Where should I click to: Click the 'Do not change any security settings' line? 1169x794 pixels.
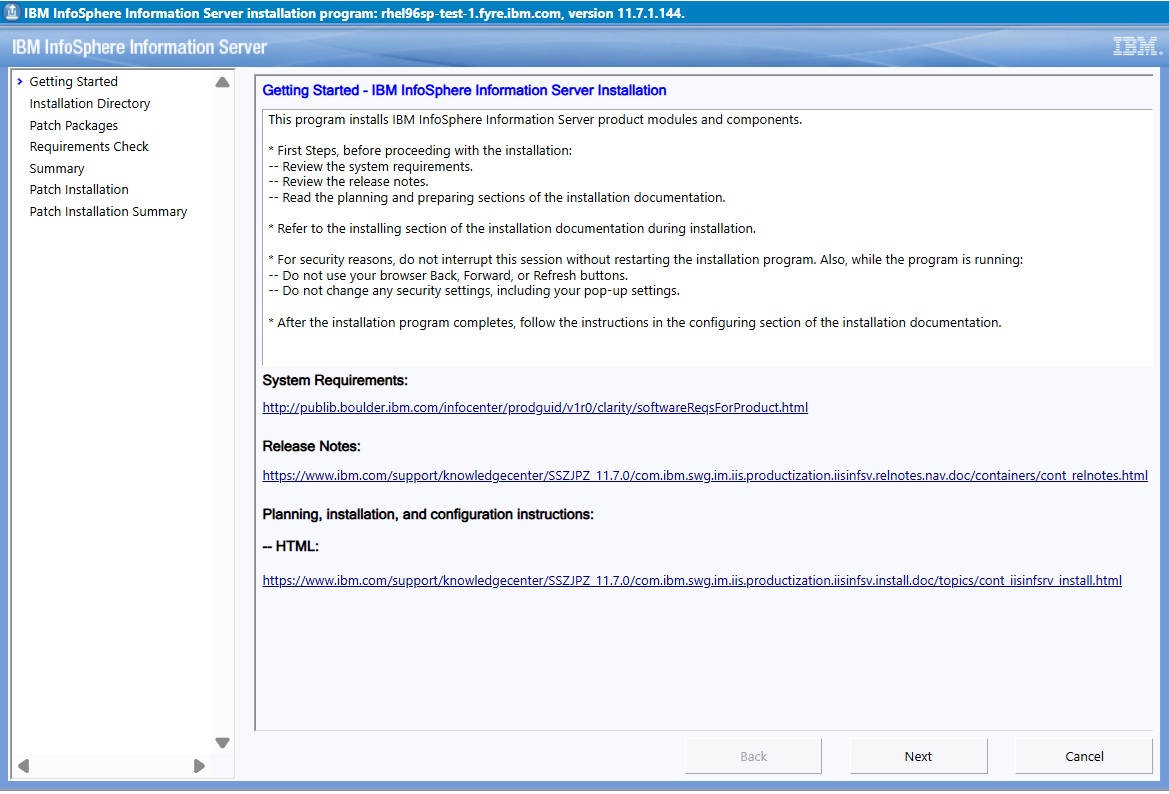473,291
